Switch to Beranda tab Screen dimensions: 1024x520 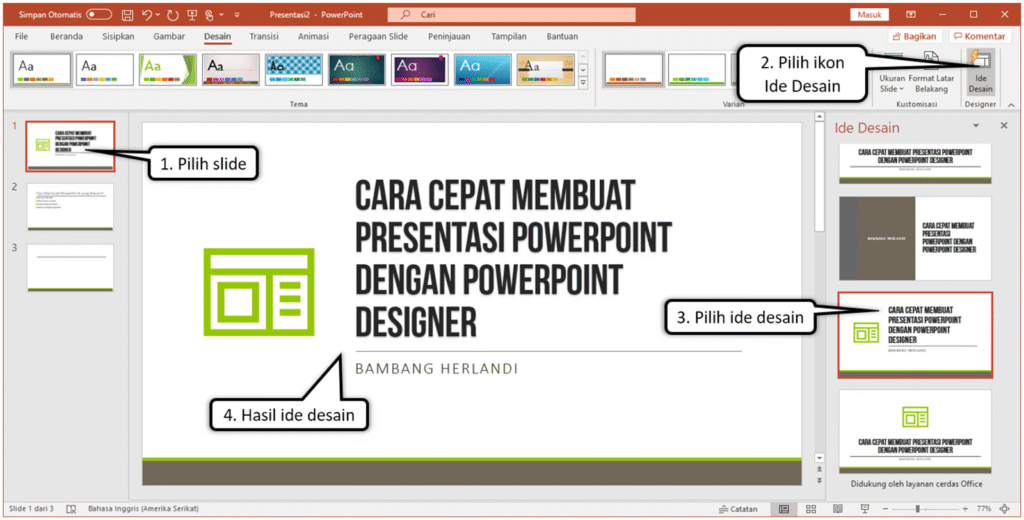coord(65,37)
